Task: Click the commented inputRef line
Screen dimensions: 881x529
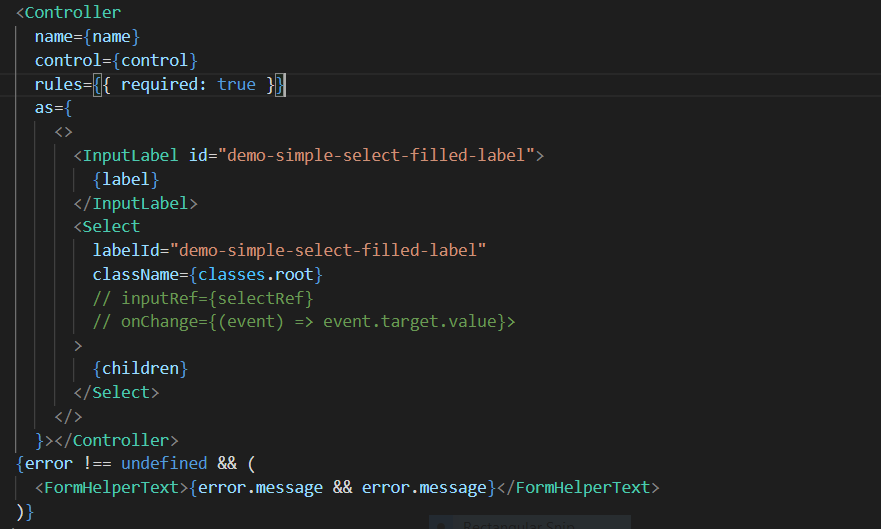Action: (x=203, y=298)
